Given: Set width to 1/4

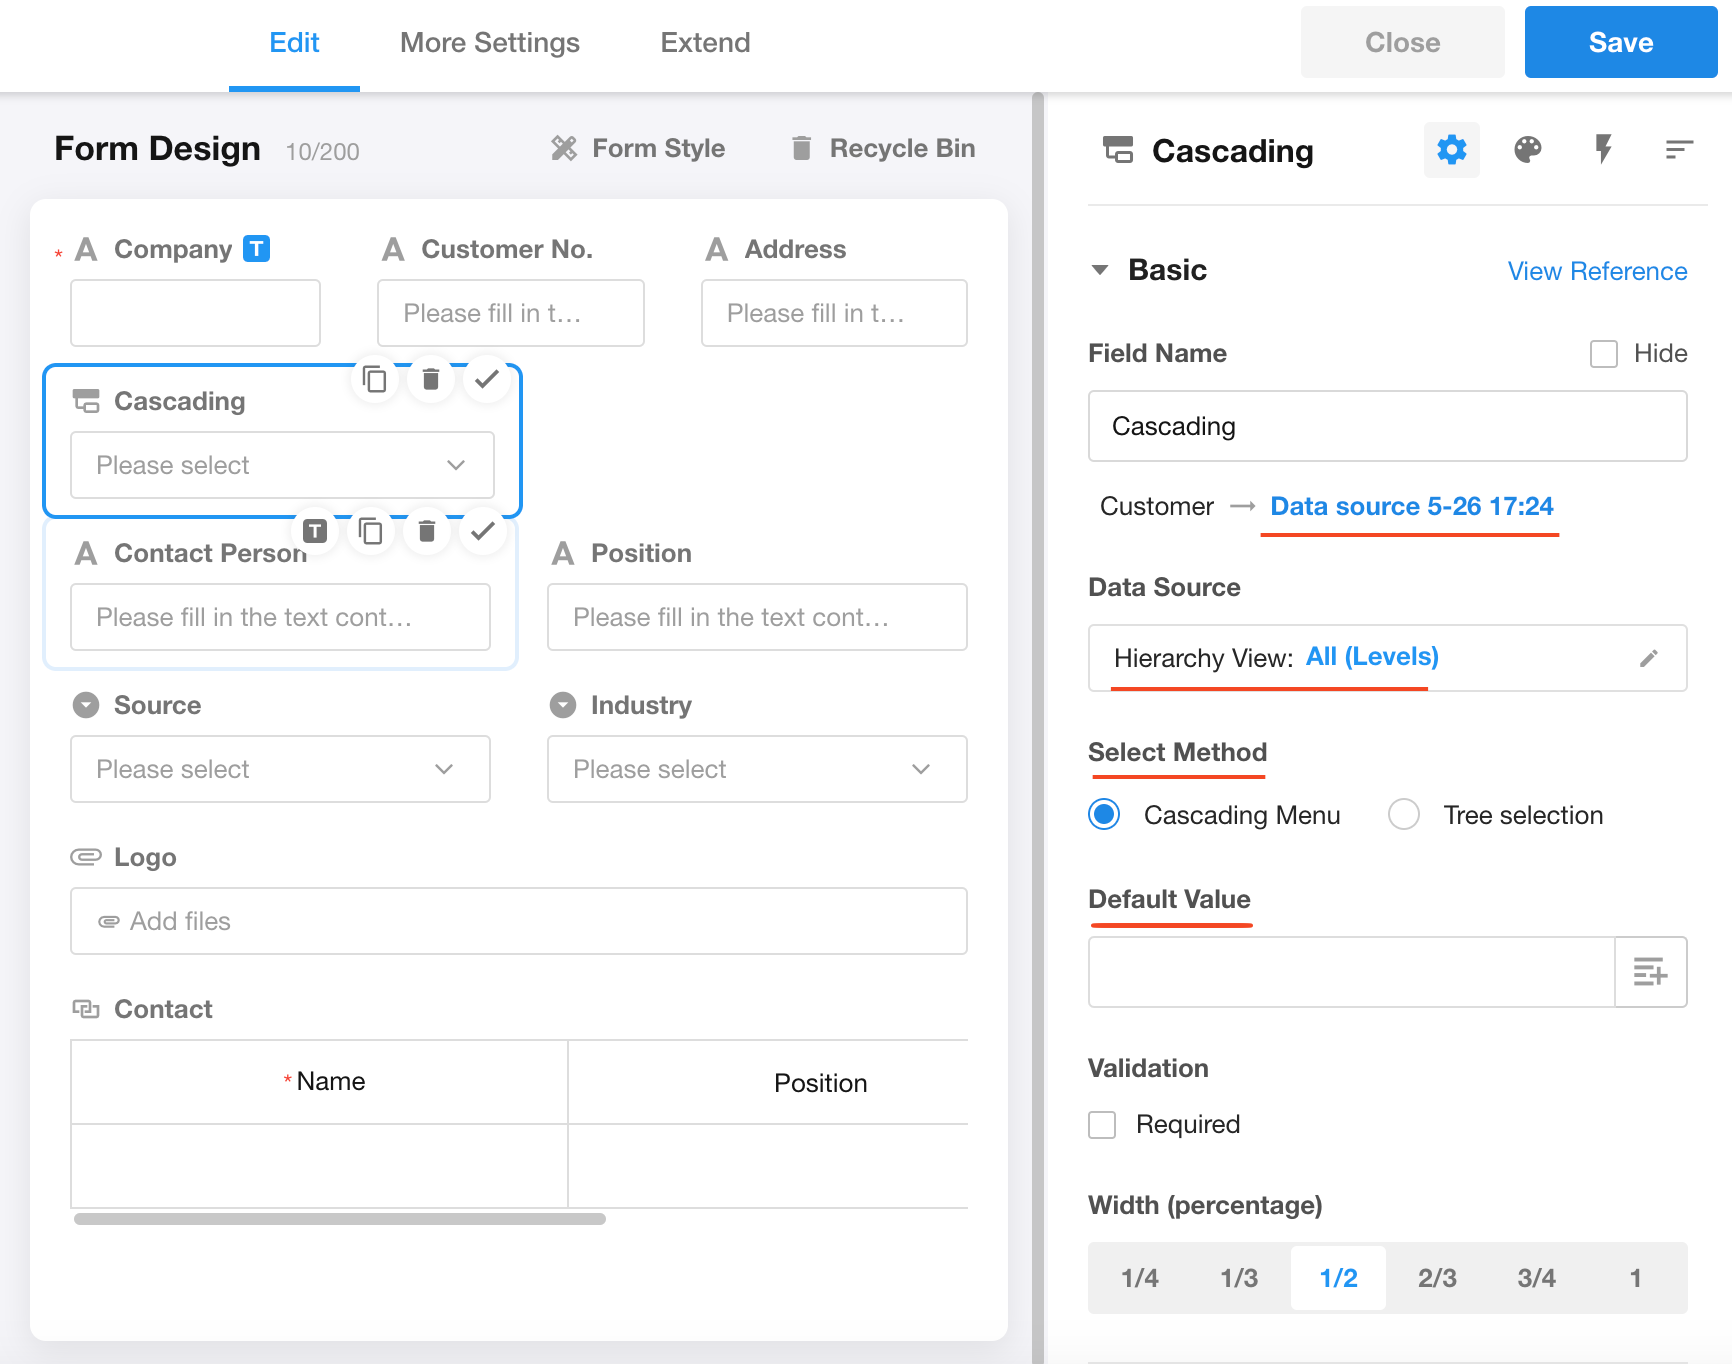Looking at the screenshot, I should [x=1139, y=1278].
